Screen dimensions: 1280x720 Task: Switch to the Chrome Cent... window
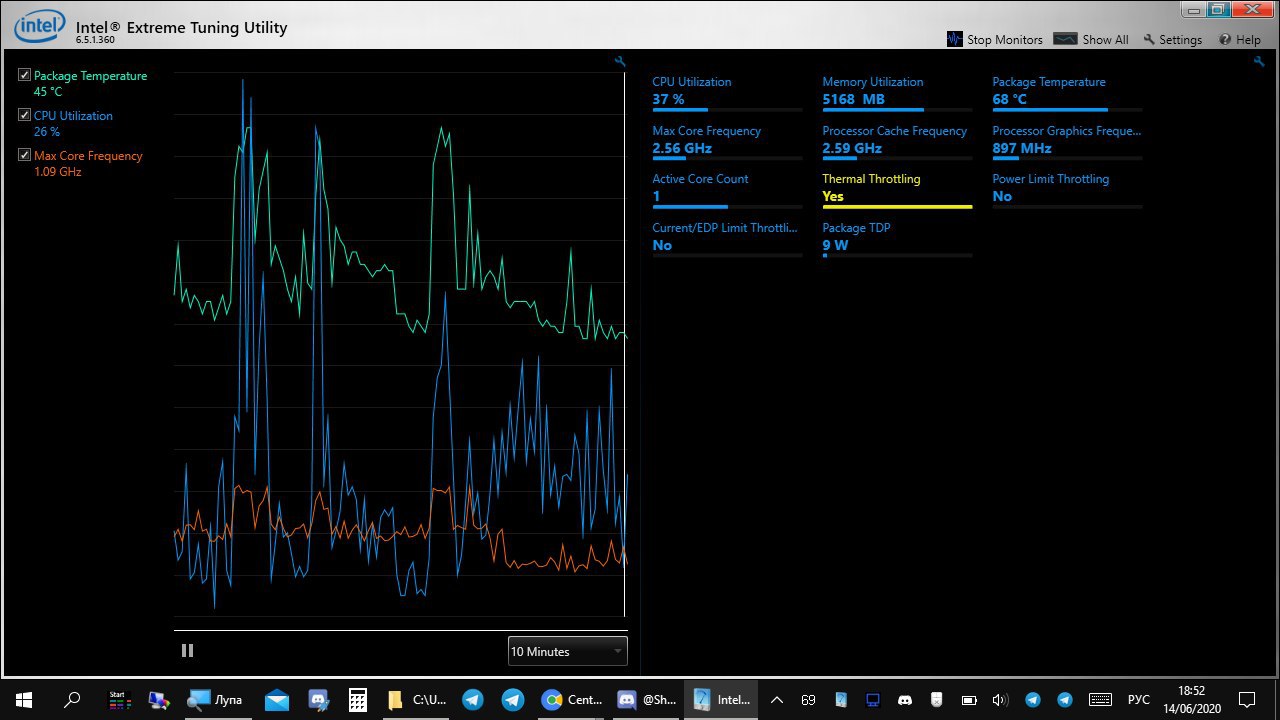click(x=572, y=700)
